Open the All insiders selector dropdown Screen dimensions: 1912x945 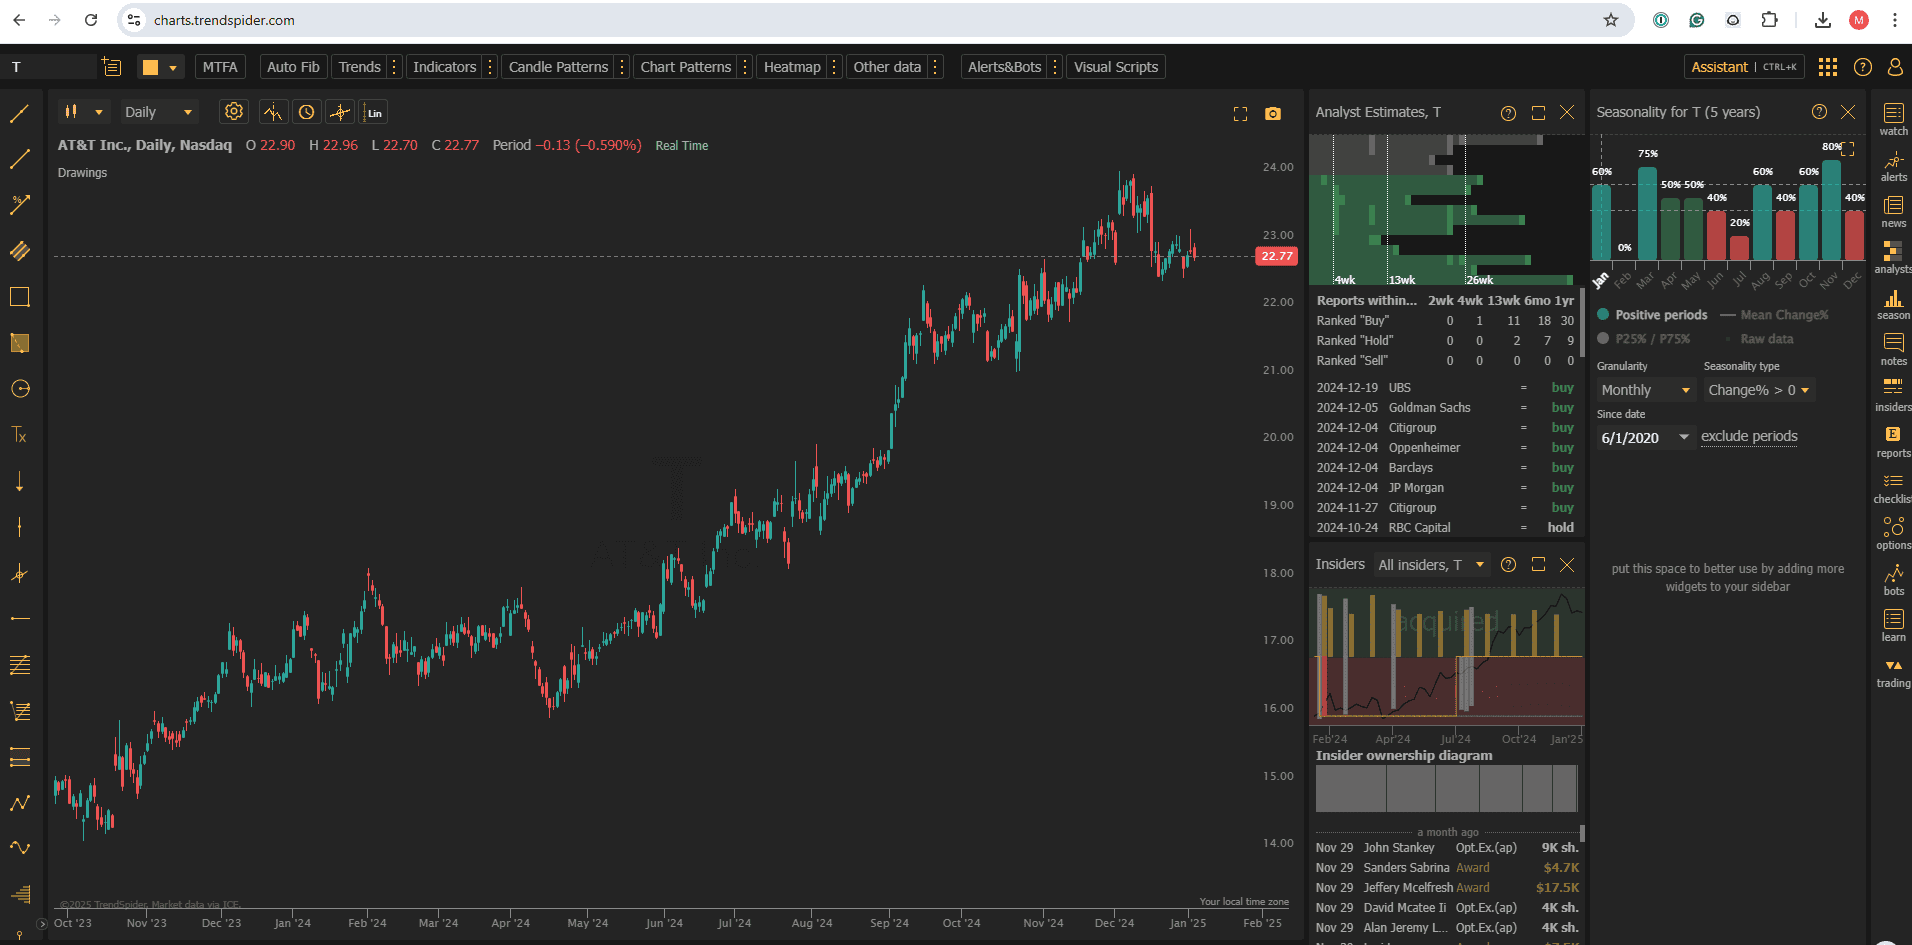[1431, 564]
